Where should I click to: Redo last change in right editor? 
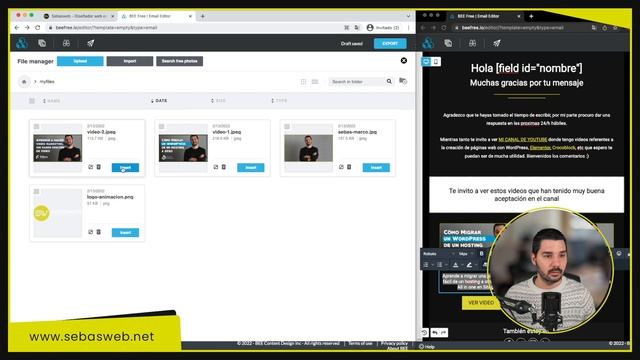443,333
